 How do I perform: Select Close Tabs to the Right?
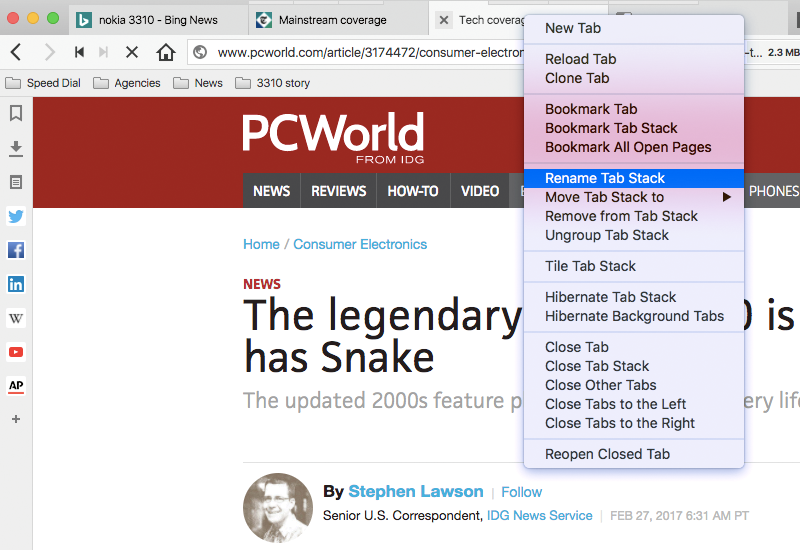coord(634,423)
